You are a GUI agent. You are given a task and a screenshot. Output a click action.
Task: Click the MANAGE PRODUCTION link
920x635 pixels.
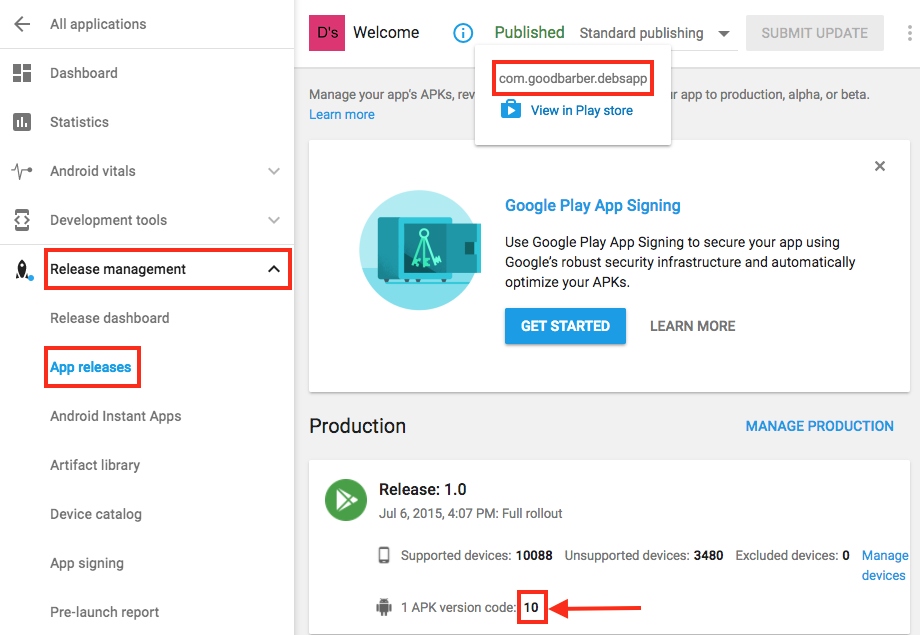(819, 426)
